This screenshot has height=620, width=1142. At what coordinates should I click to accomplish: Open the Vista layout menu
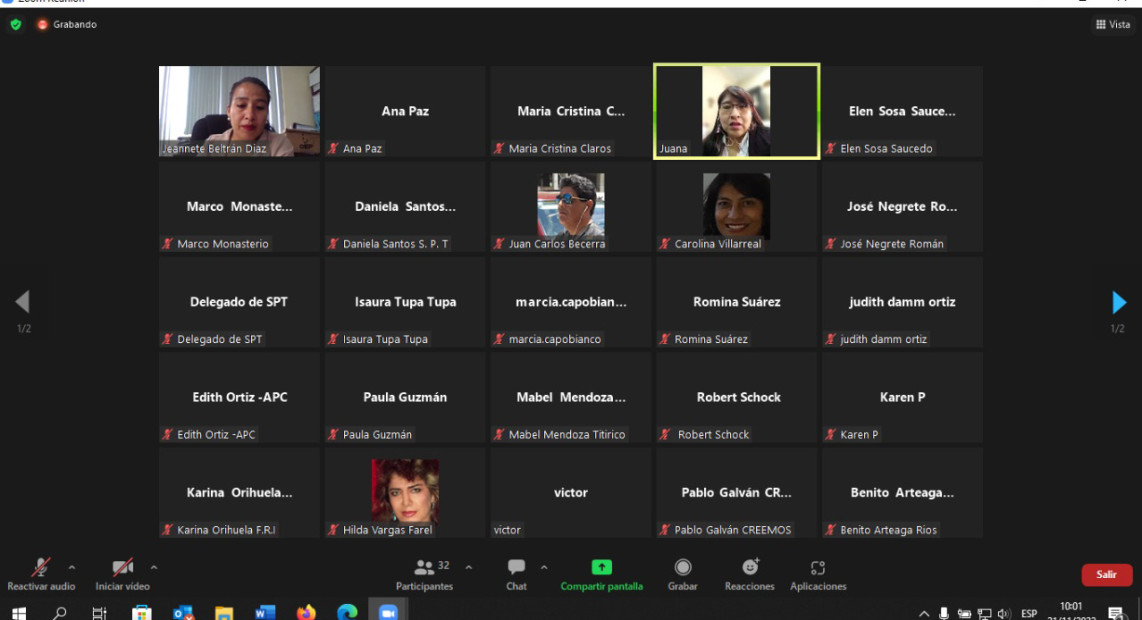click(x=1112, y=24)
